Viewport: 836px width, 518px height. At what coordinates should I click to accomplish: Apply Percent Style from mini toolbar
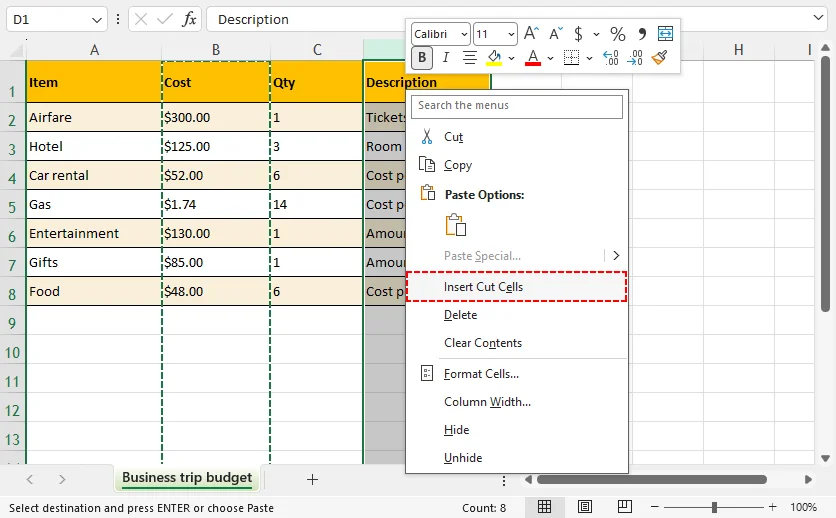pyautogui.click(x=617, y=34)
